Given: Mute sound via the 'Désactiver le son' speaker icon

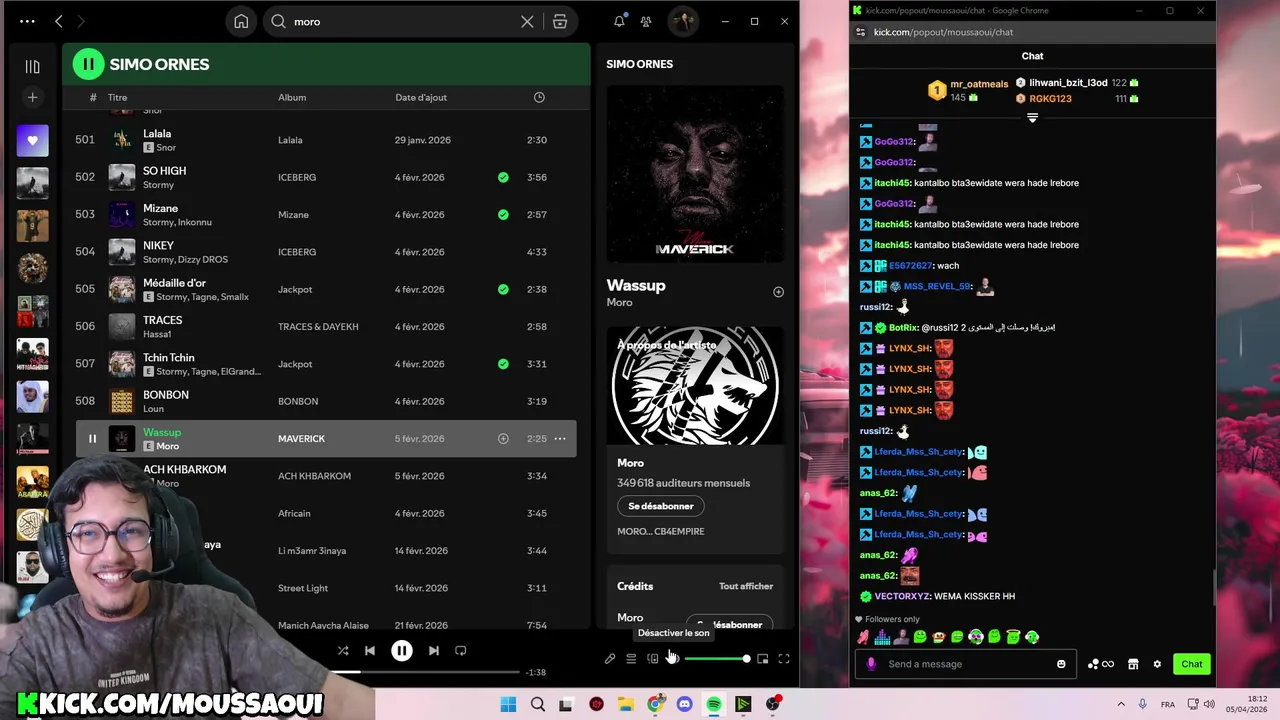Looking at the screenshot, I should 672,659.
